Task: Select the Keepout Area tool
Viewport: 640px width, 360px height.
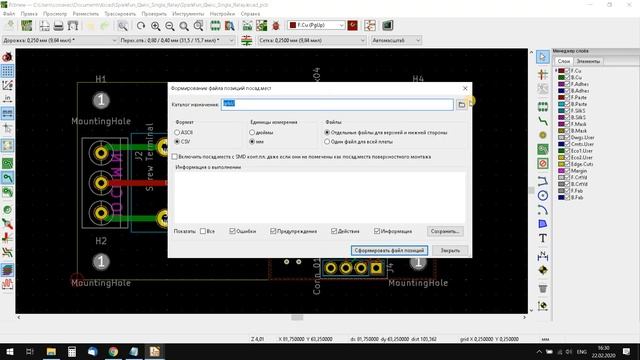Action: point(542,164)
